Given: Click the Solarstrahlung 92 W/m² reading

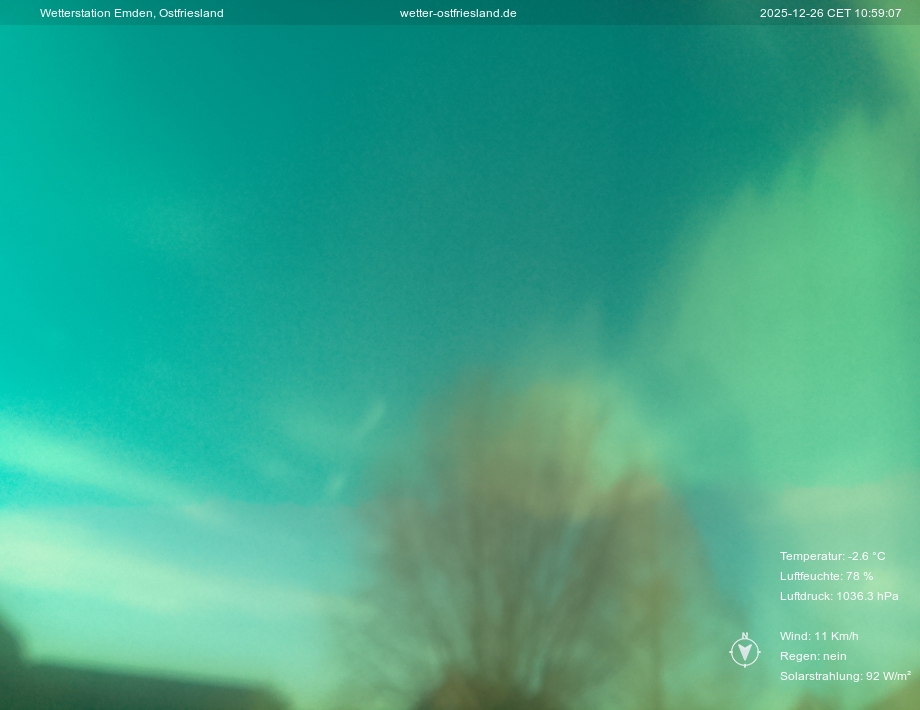Looking at the screenshot, I should pyautogui.click(x=845, y=676).
